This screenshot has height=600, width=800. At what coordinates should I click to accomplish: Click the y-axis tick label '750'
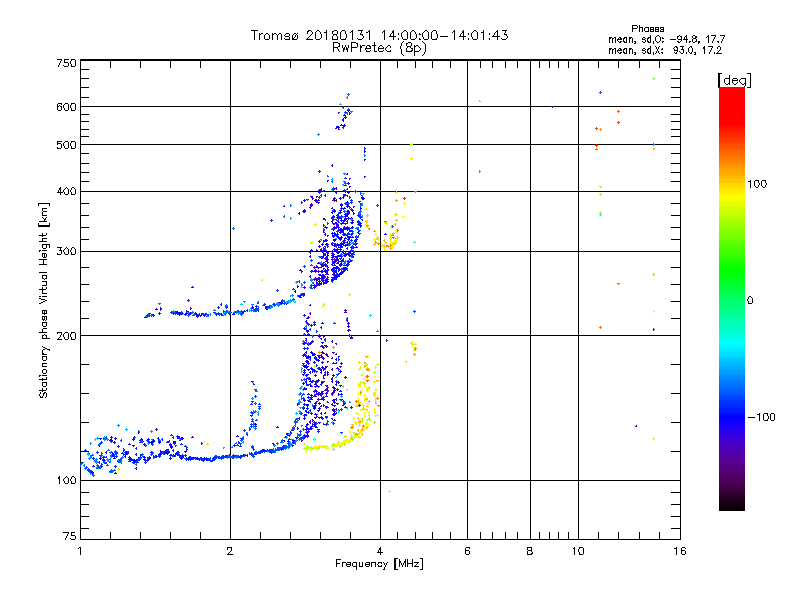pos(66,63)
